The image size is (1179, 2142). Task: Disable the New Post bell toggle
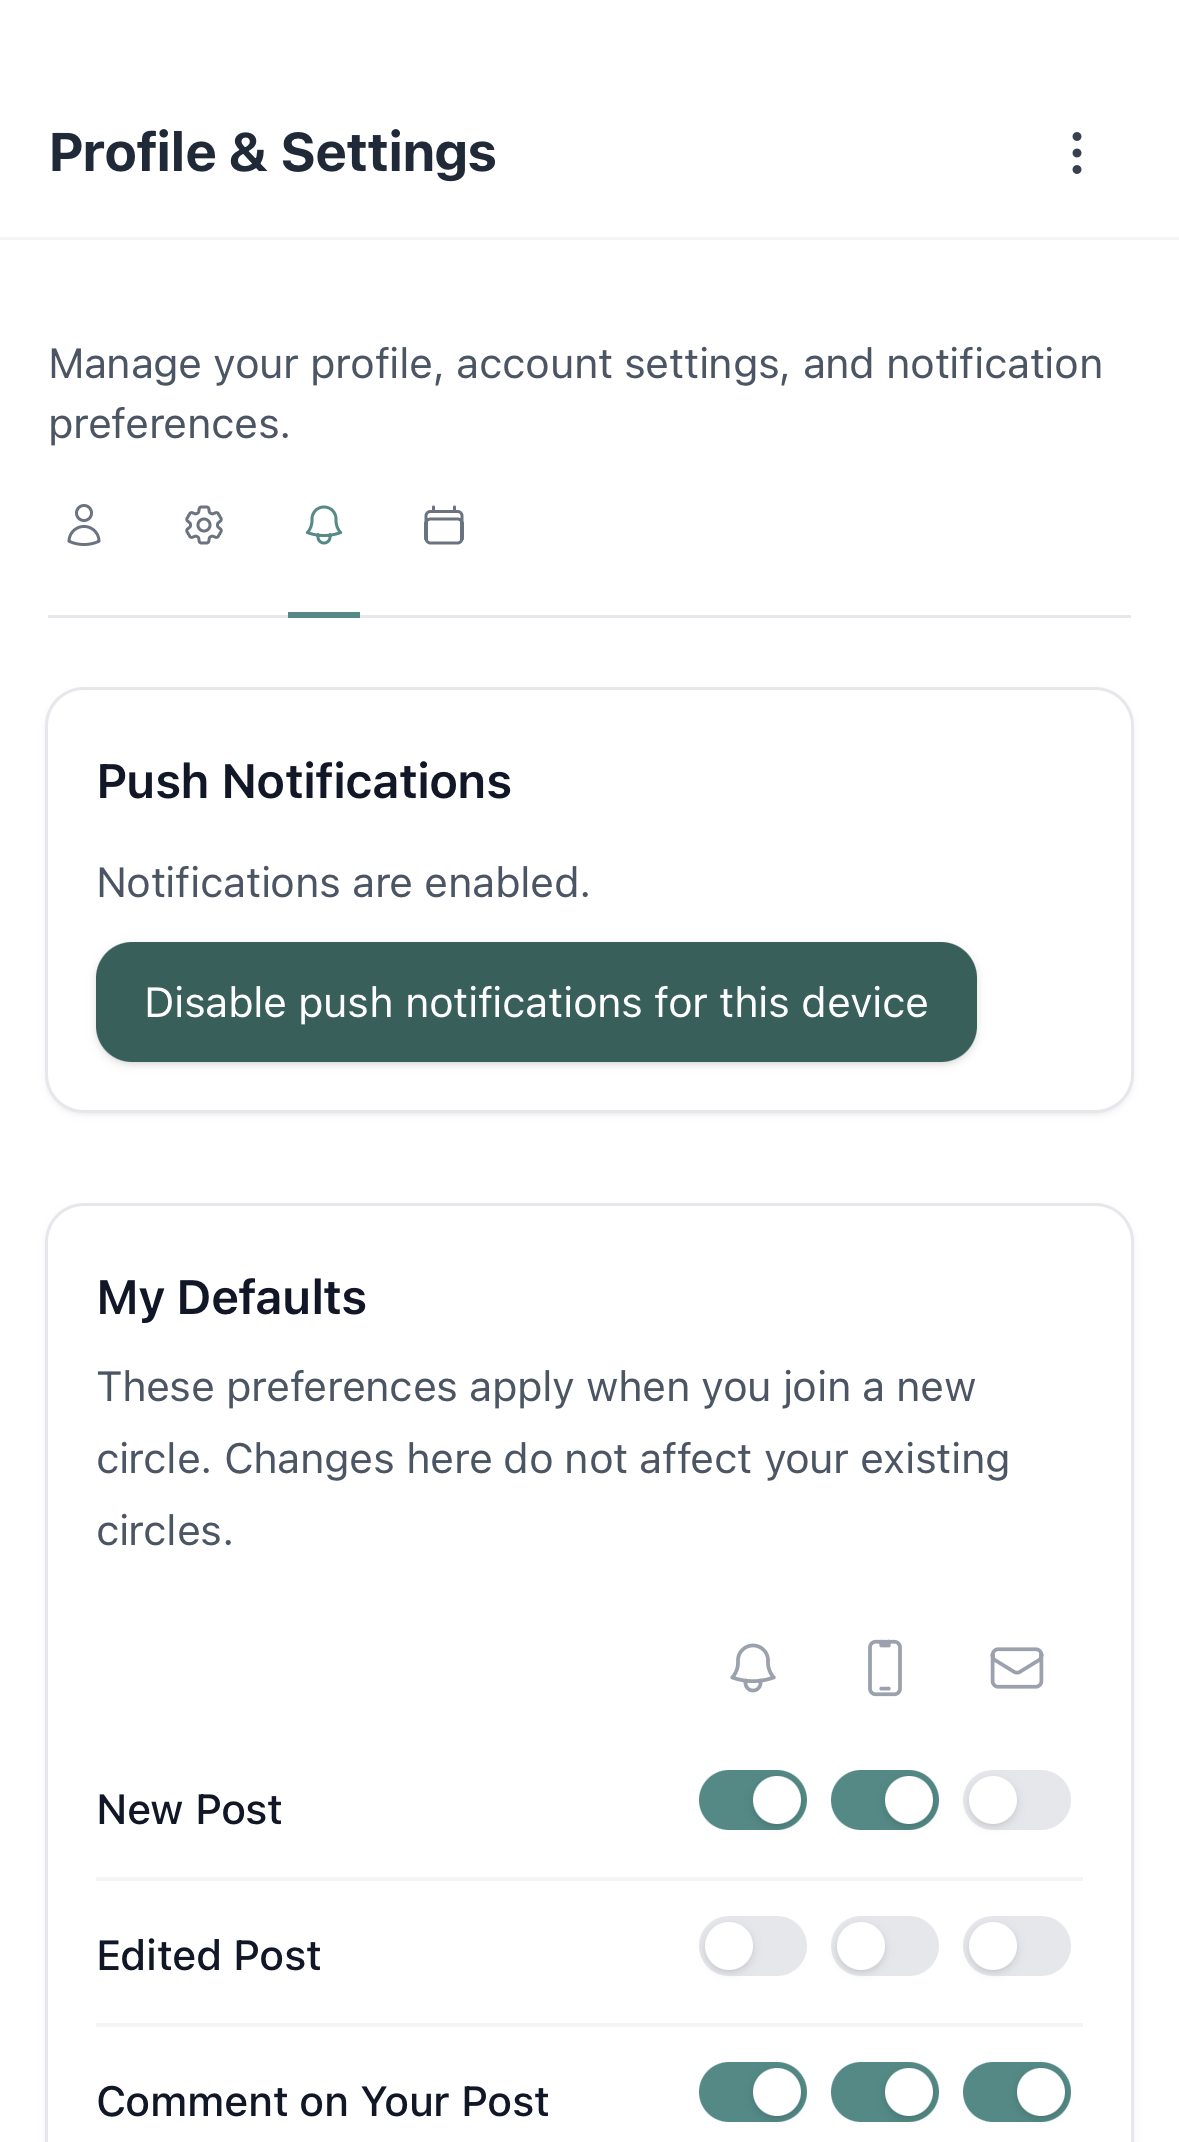click(753, 1800)
